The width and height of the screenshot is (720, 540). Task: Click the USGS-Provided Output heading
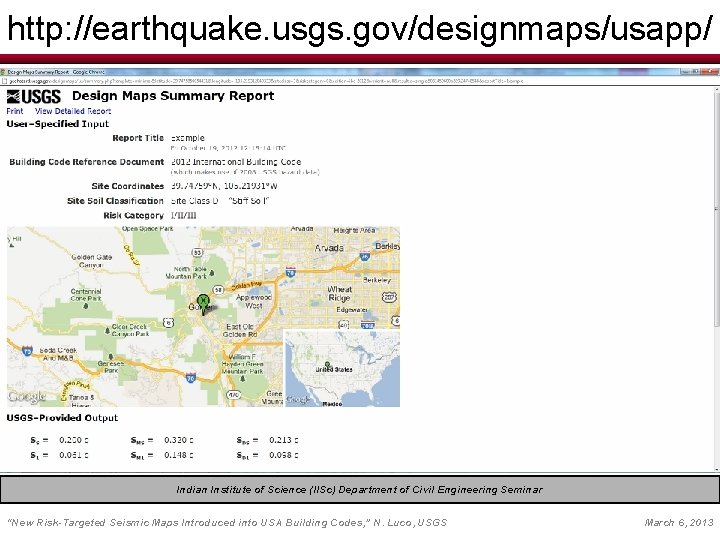(62, 418)
